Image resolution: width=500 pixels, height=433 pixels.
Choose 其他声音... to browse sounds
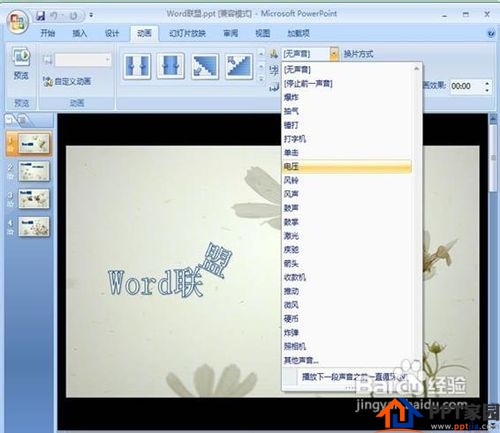[x=347, y=360]
